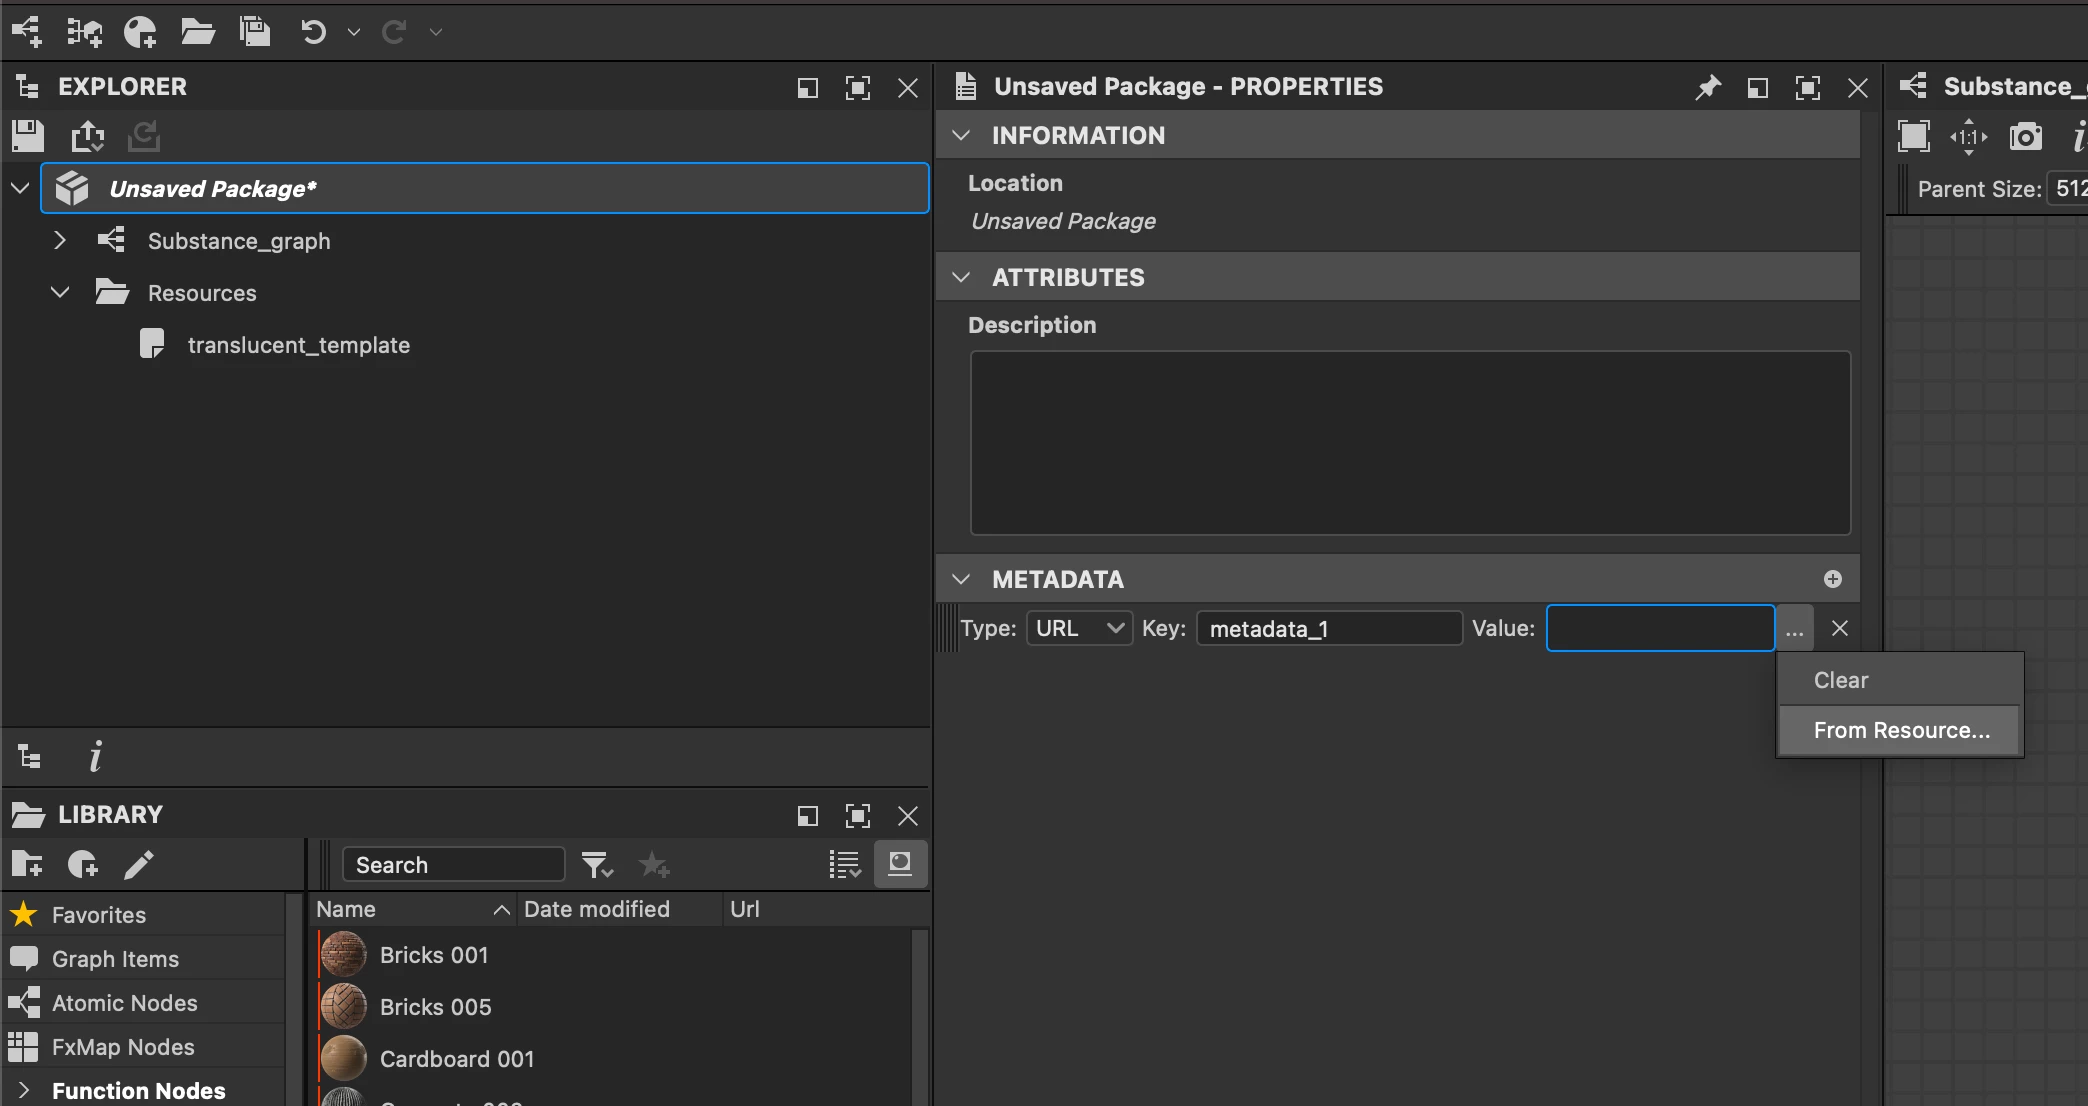Click the pencil edit icon in Library
Image resolution: width=2088 pixels, height=1106 pixels.
coord(139,865)
